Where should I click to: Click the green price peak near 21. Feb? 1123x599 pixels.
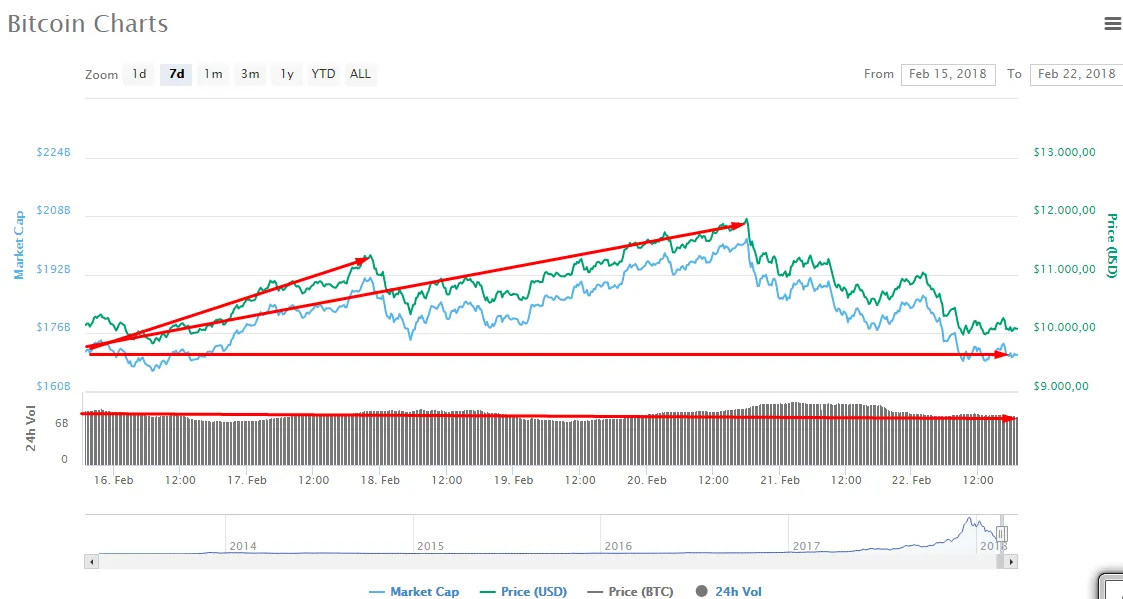[746, 219]
